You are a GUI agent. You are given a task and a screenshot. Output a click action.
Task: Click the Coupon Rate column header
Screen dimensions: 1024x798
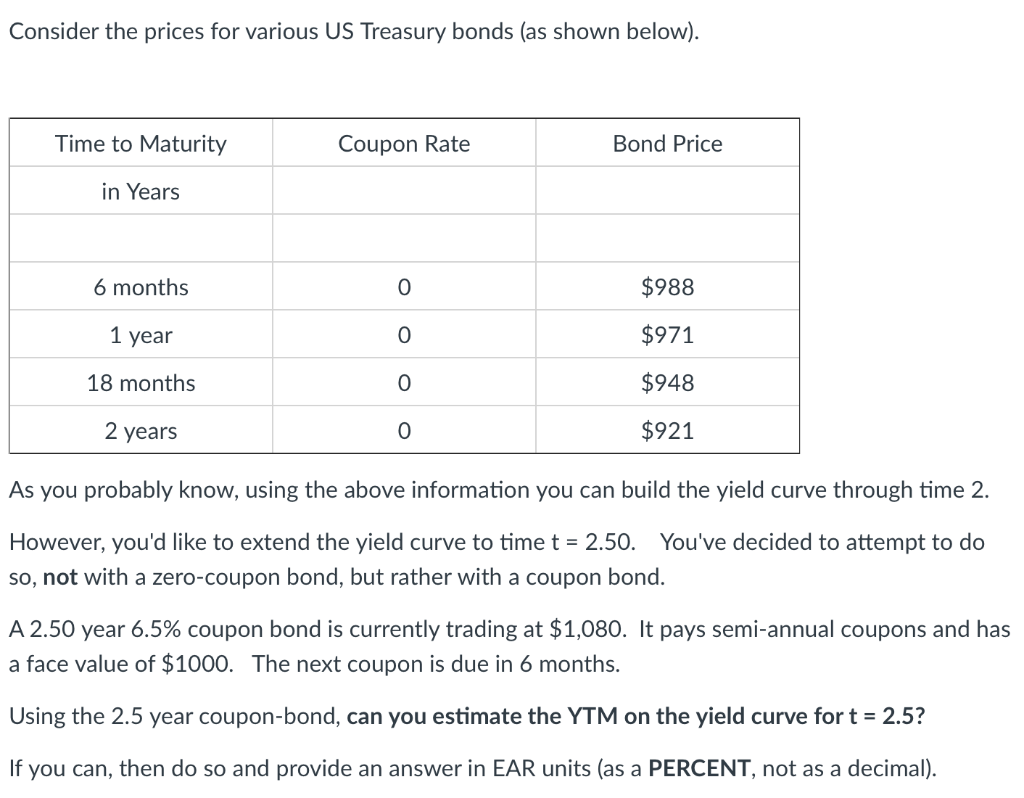(404, 143)
